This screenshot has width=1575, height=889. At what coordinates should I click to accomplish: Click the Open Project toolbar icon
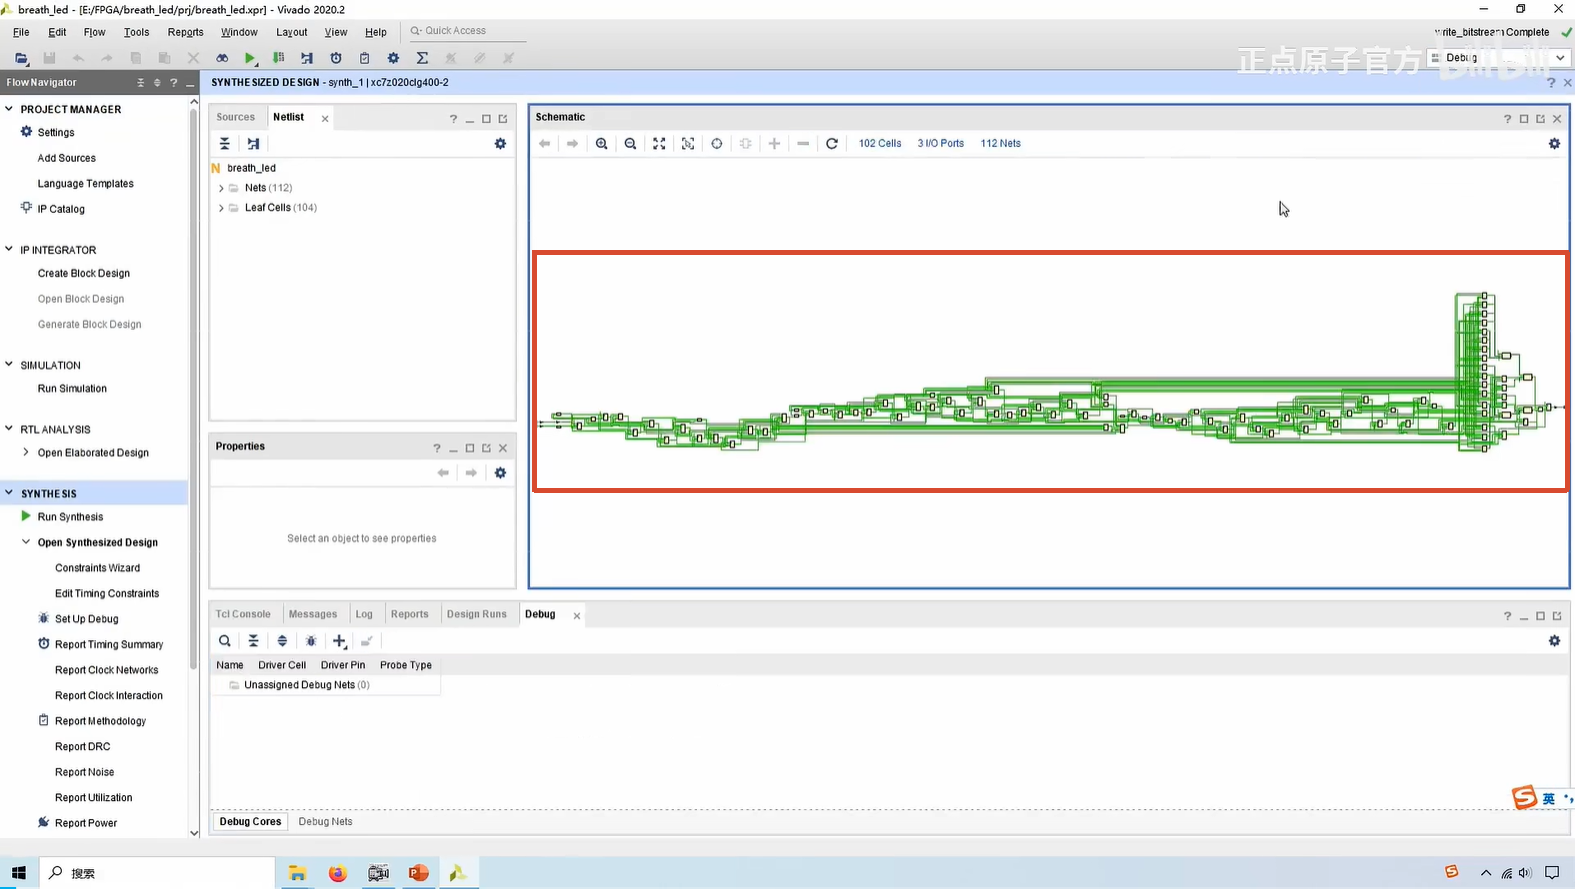click(21, 58)
